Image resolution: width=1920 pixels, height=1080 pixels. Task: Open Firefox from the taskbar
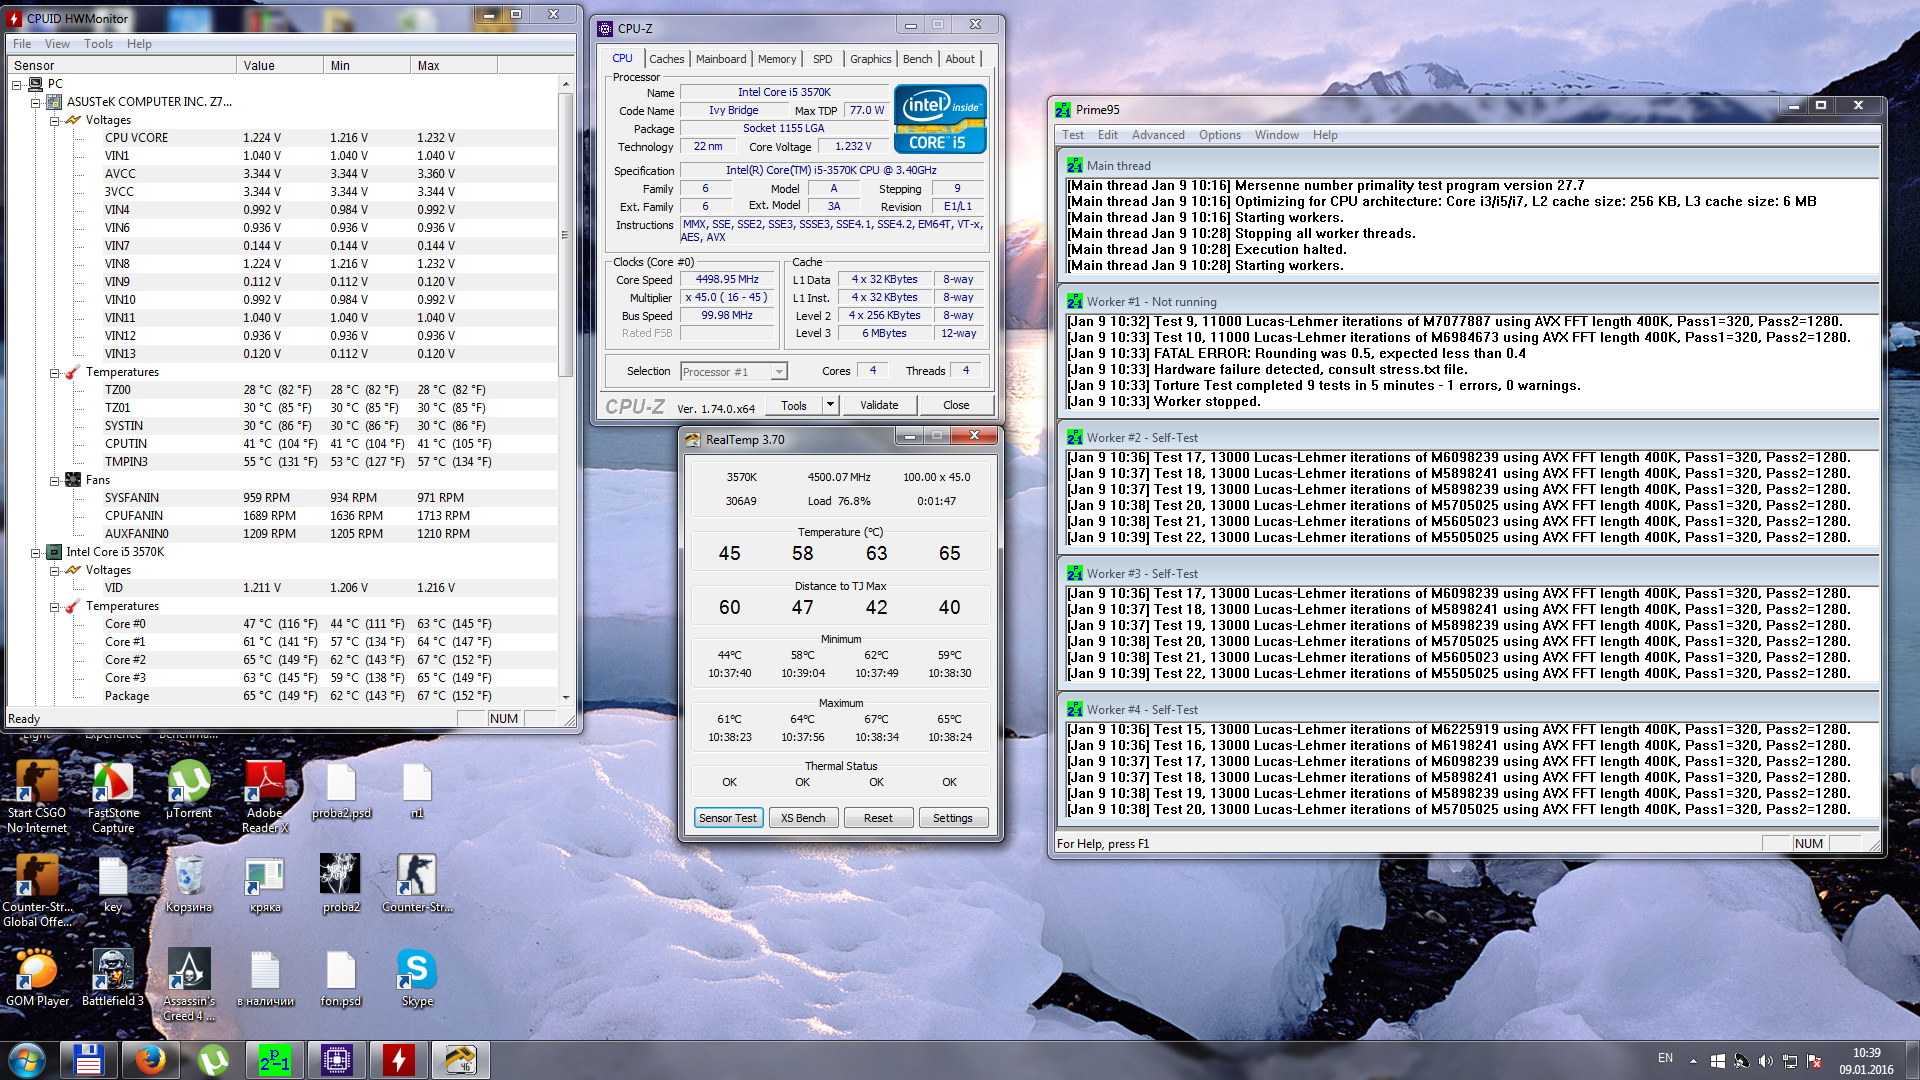tap(151, 1060)
